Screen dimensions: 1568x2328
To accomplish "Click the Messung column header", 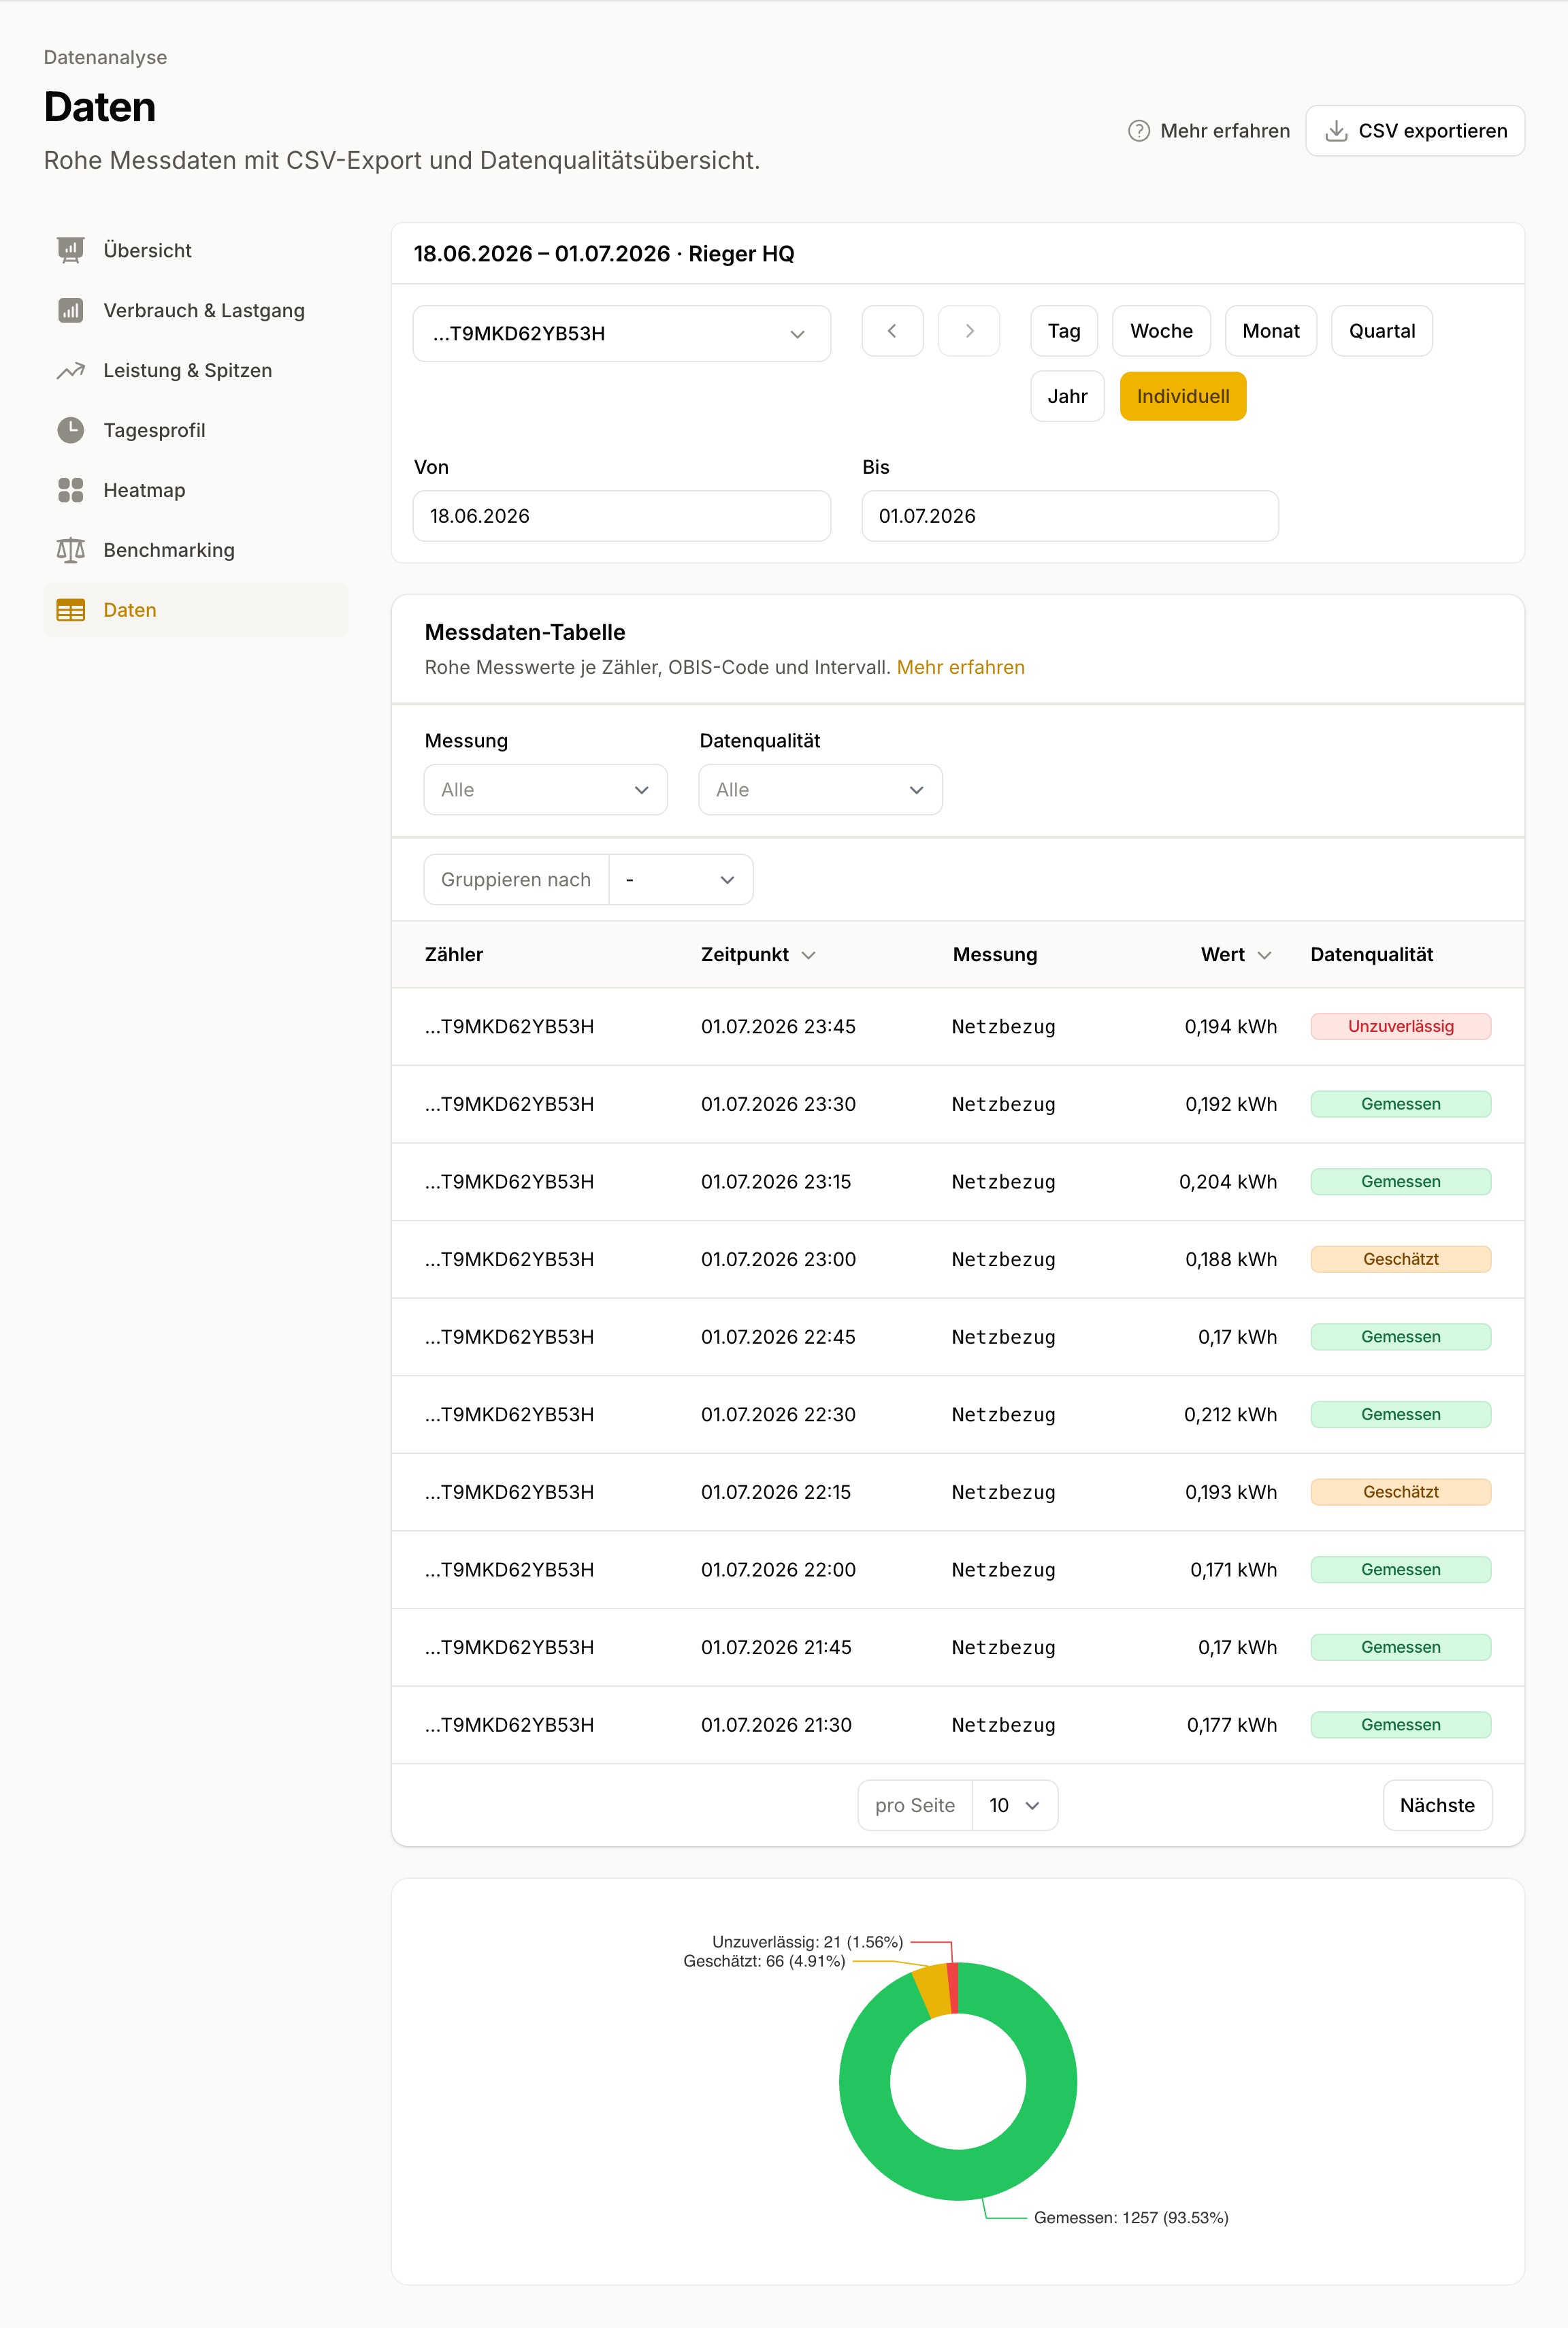I will (995, 955).
